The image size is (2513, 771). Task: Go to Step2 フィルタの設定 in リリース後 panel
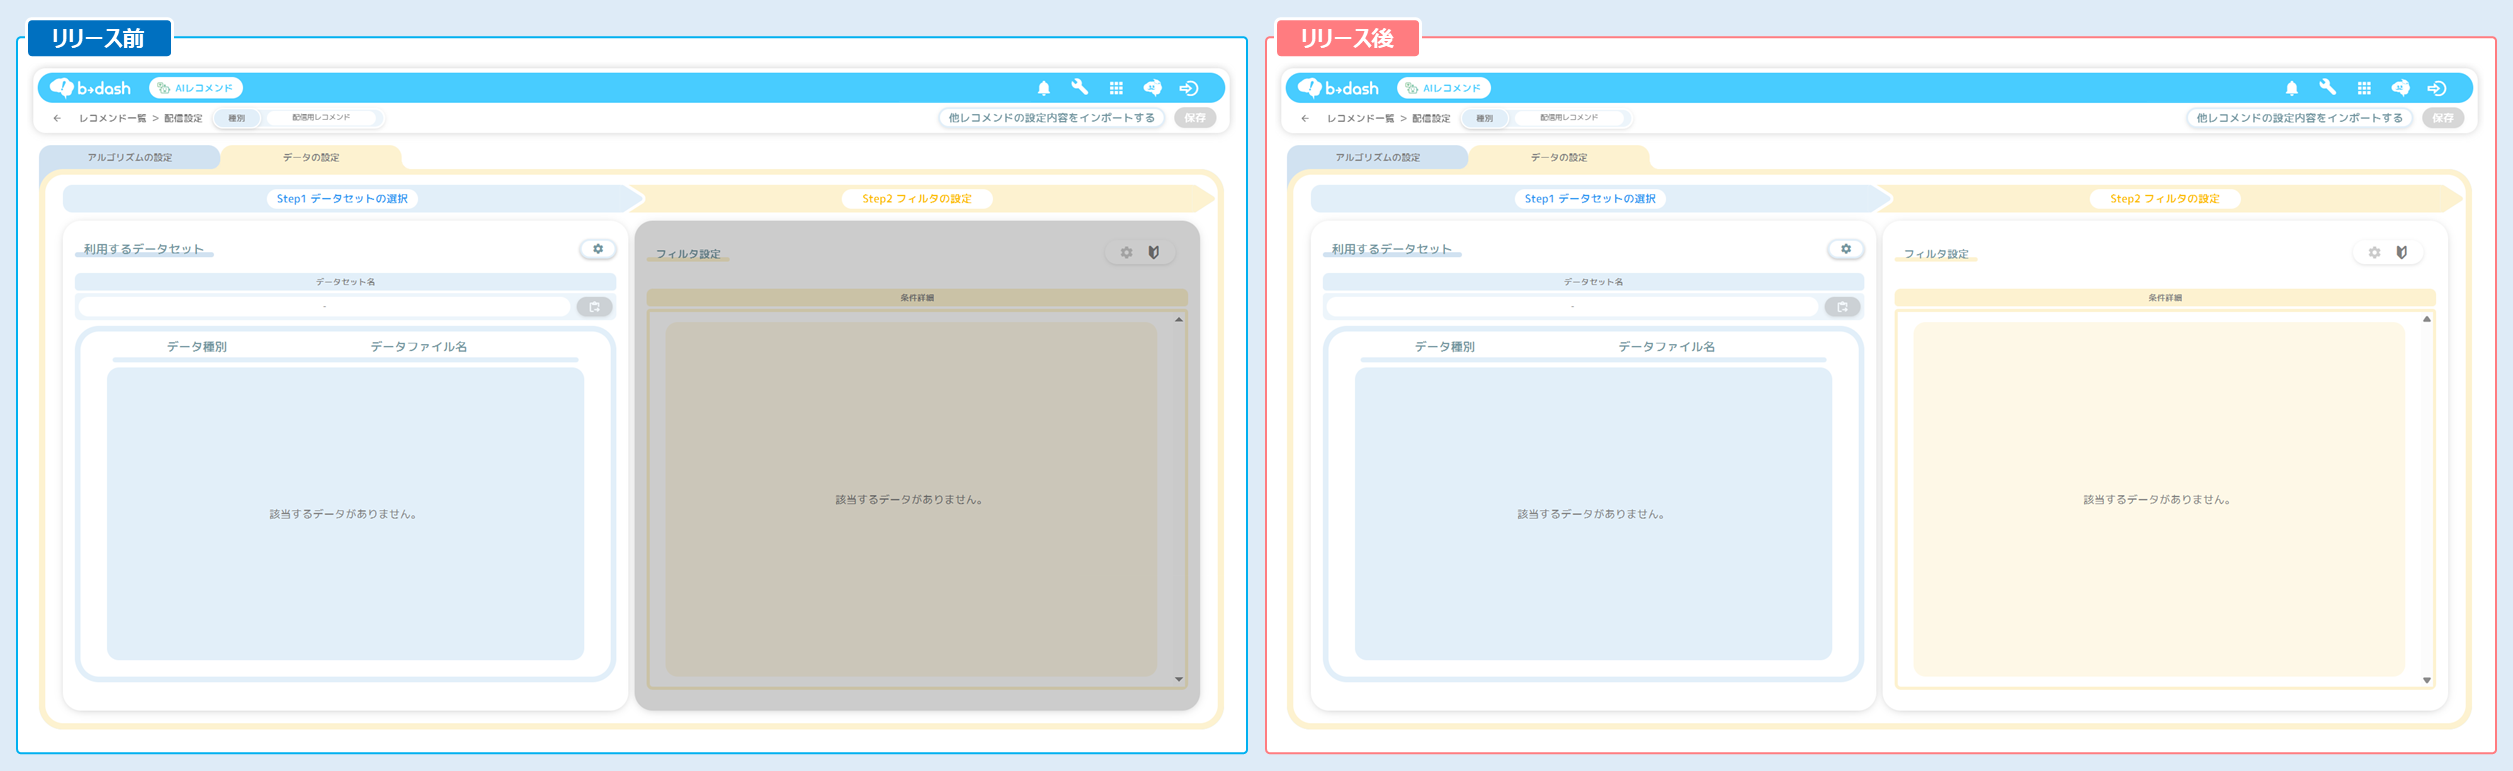click(2164, 199)
